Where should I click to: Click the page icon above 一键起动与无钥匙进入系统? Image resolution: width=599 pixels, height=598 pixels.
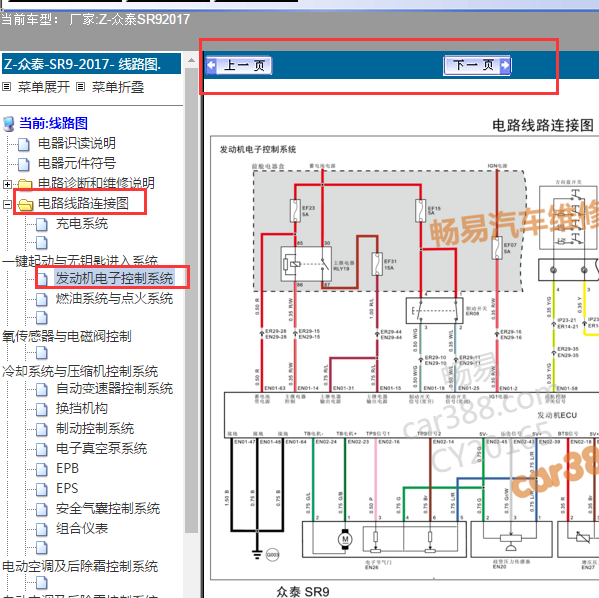click(42, 243)
